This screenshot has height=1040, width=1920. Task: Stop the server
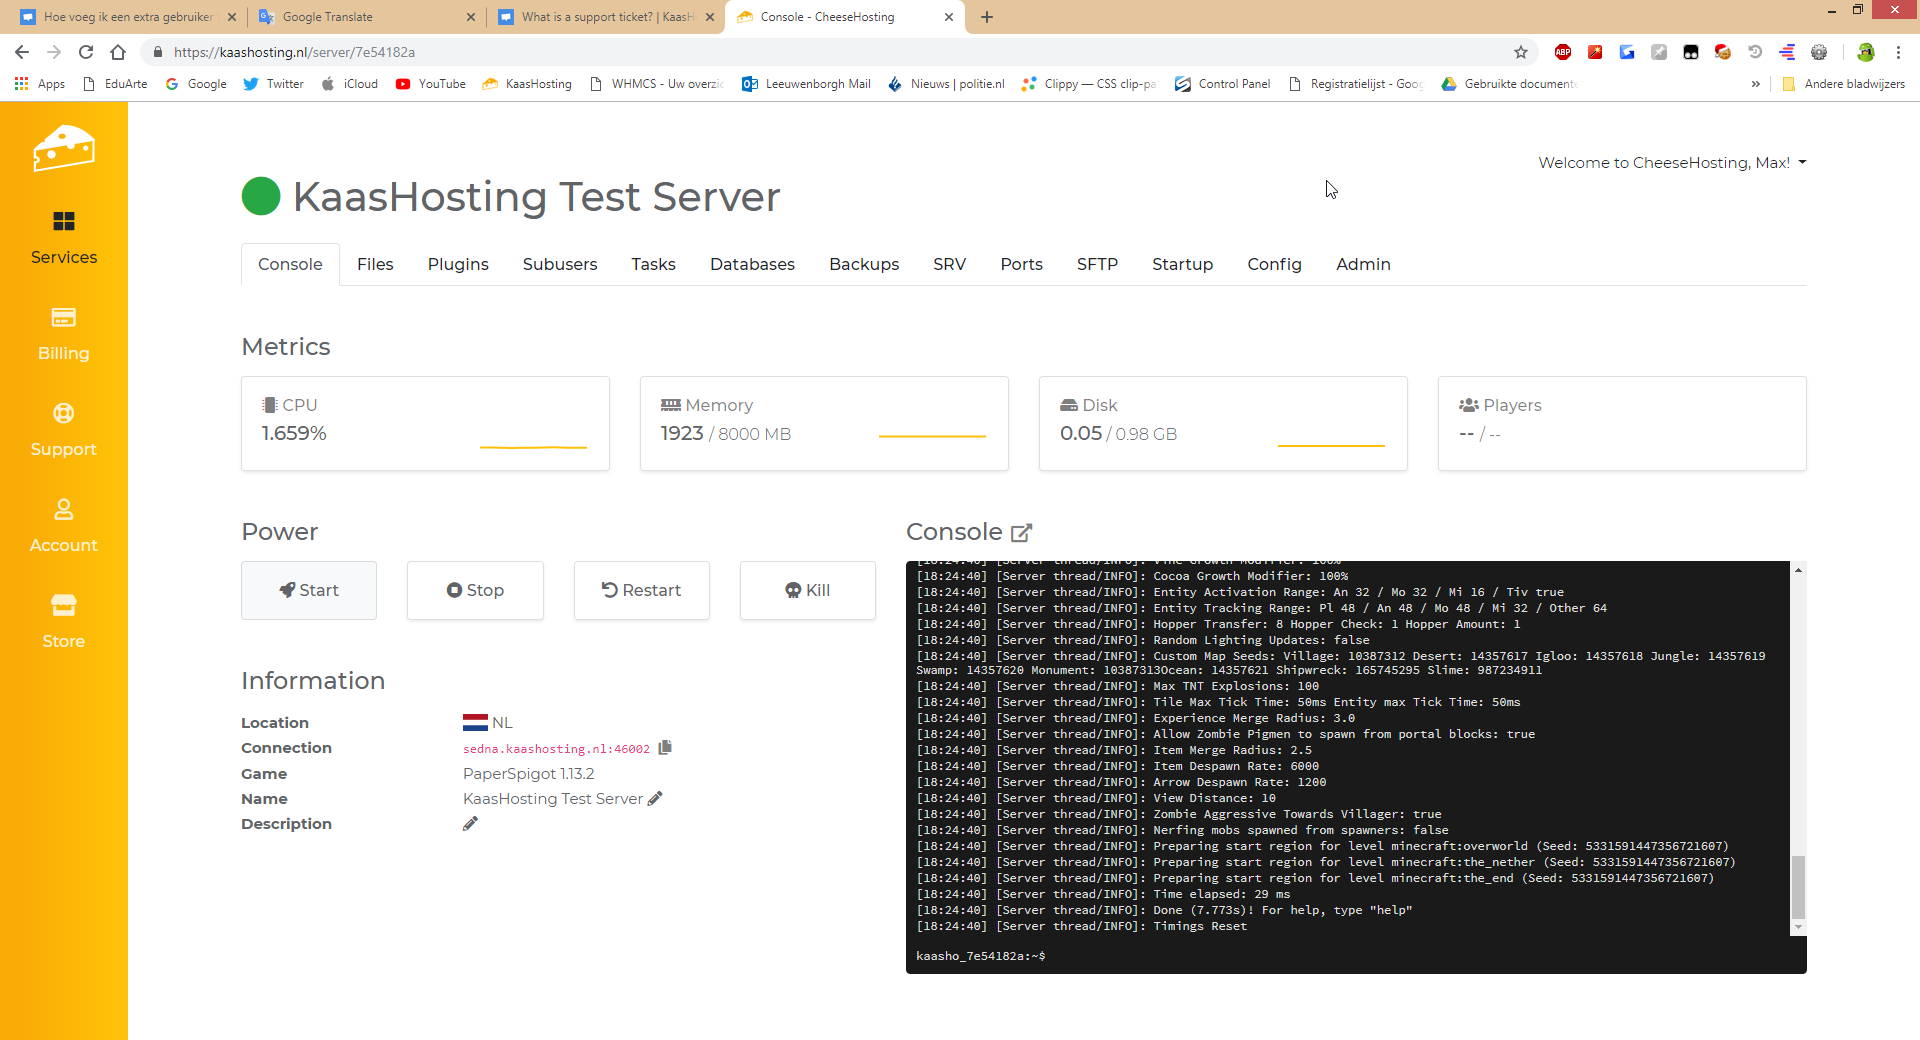click(475, 590)
